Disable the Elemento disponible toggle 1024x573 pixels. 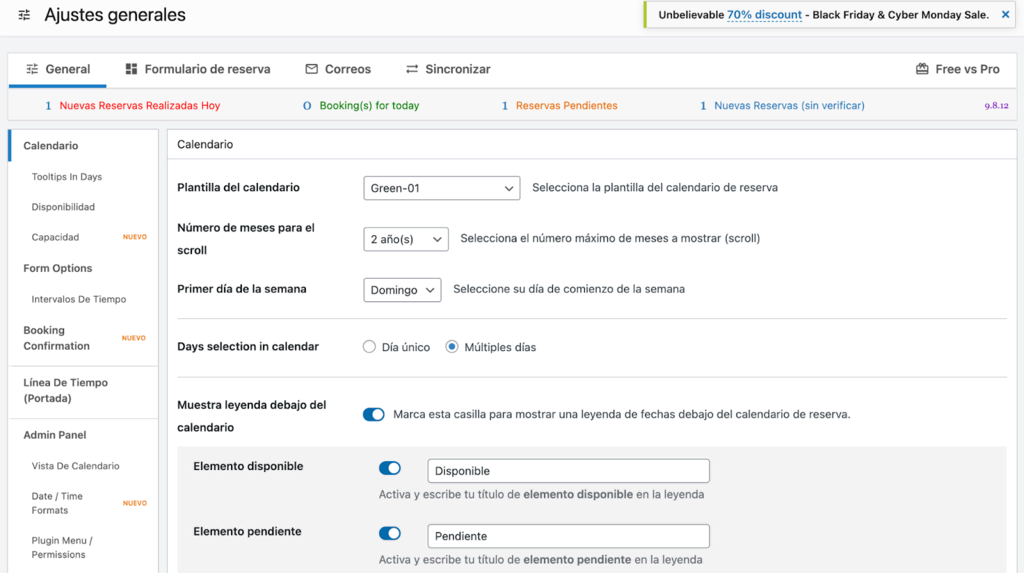click(390, 468)
